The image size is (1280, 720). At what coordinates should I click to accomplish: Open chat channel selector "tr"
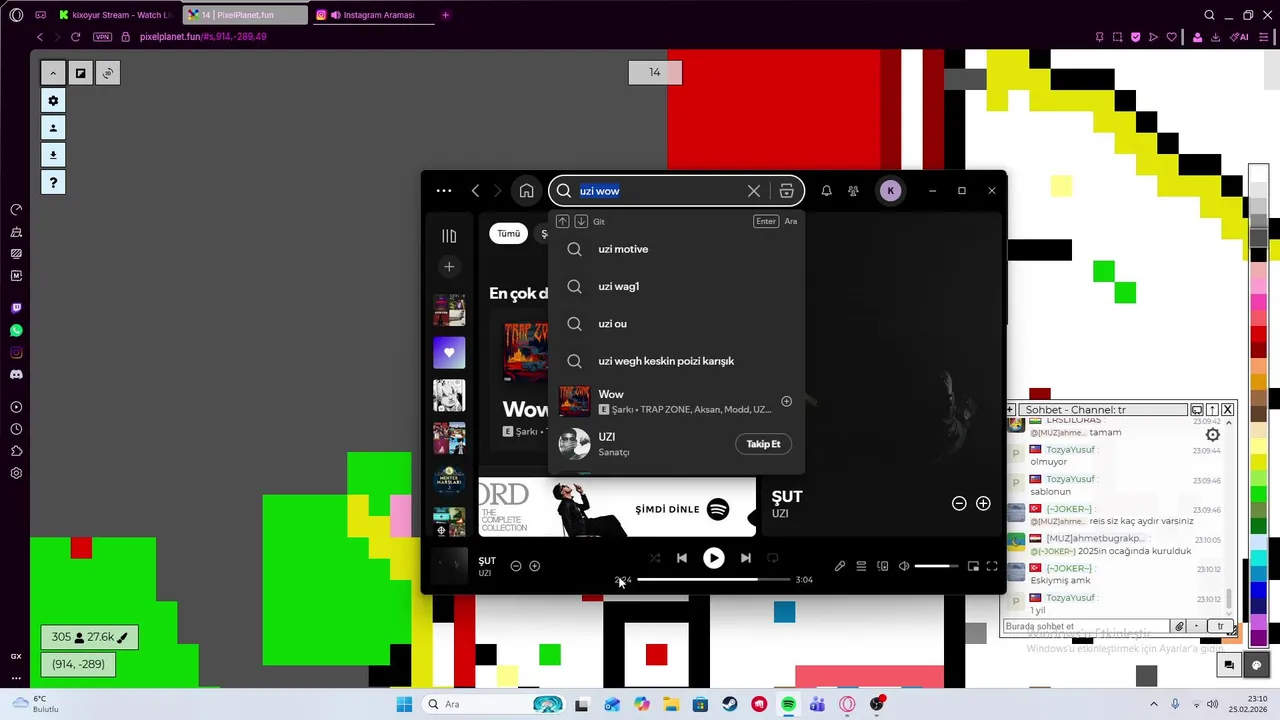tap(1221, 627)
